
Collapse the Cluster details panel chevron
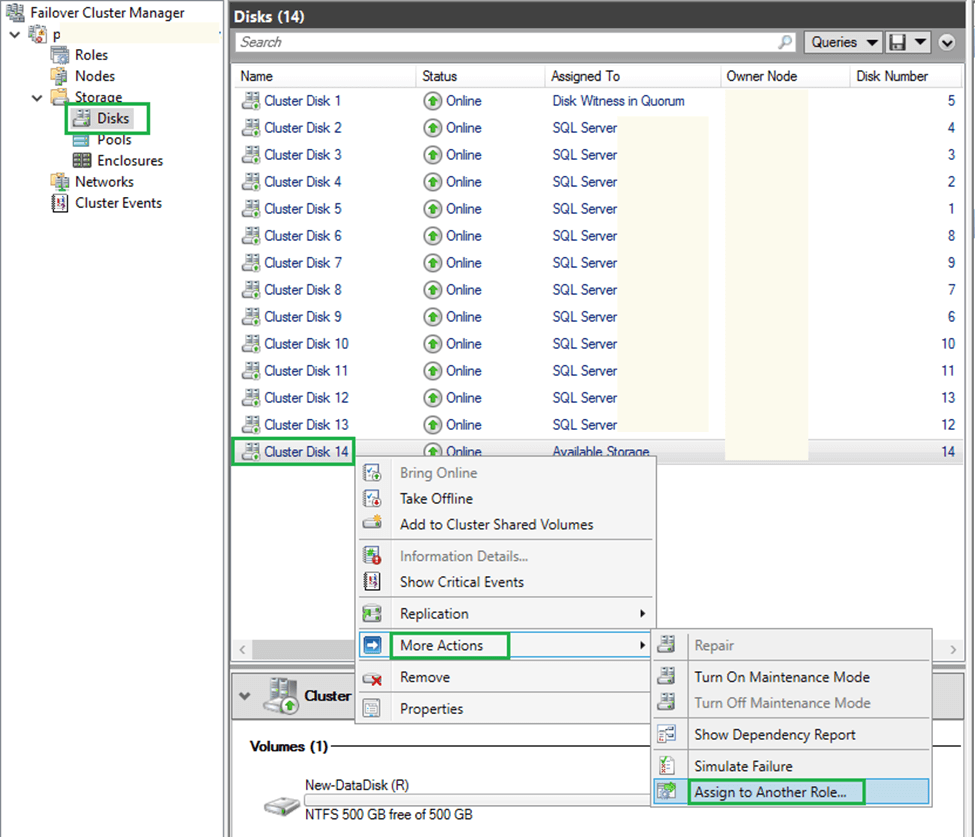coord(245,696)
